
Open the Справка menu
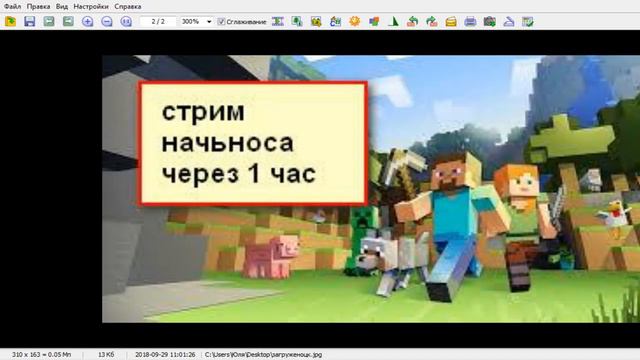[128, 7]
